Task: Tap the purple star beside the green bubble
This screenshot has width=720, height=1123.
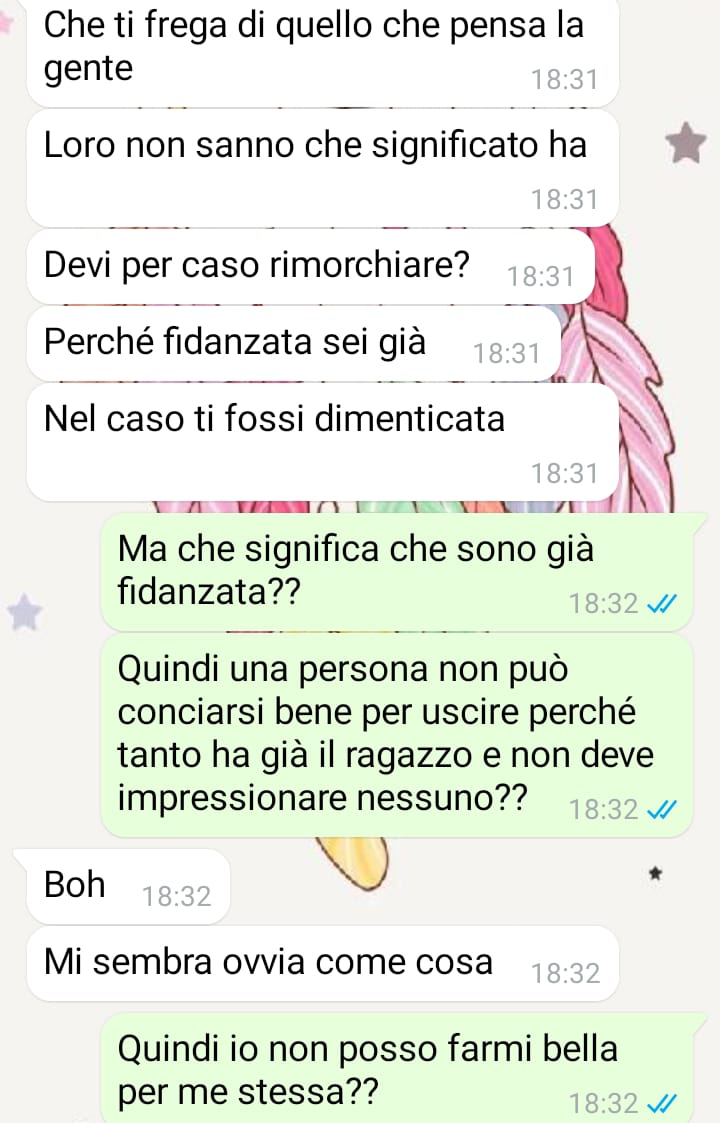Action: 24,612
